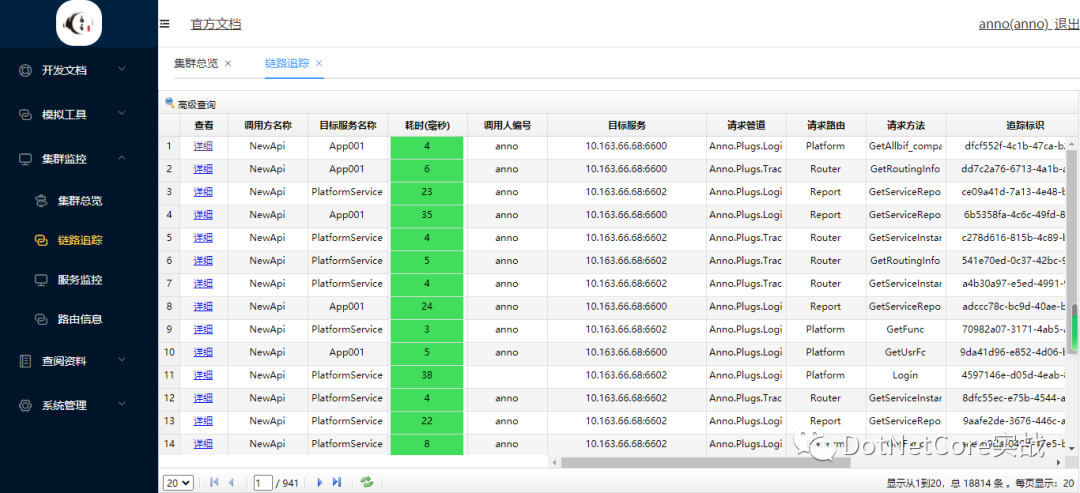Image resolution: width=1080 pixels, height=493 pixels.
Task: Close the 链路追踪 tab
Action: [319, 63]
